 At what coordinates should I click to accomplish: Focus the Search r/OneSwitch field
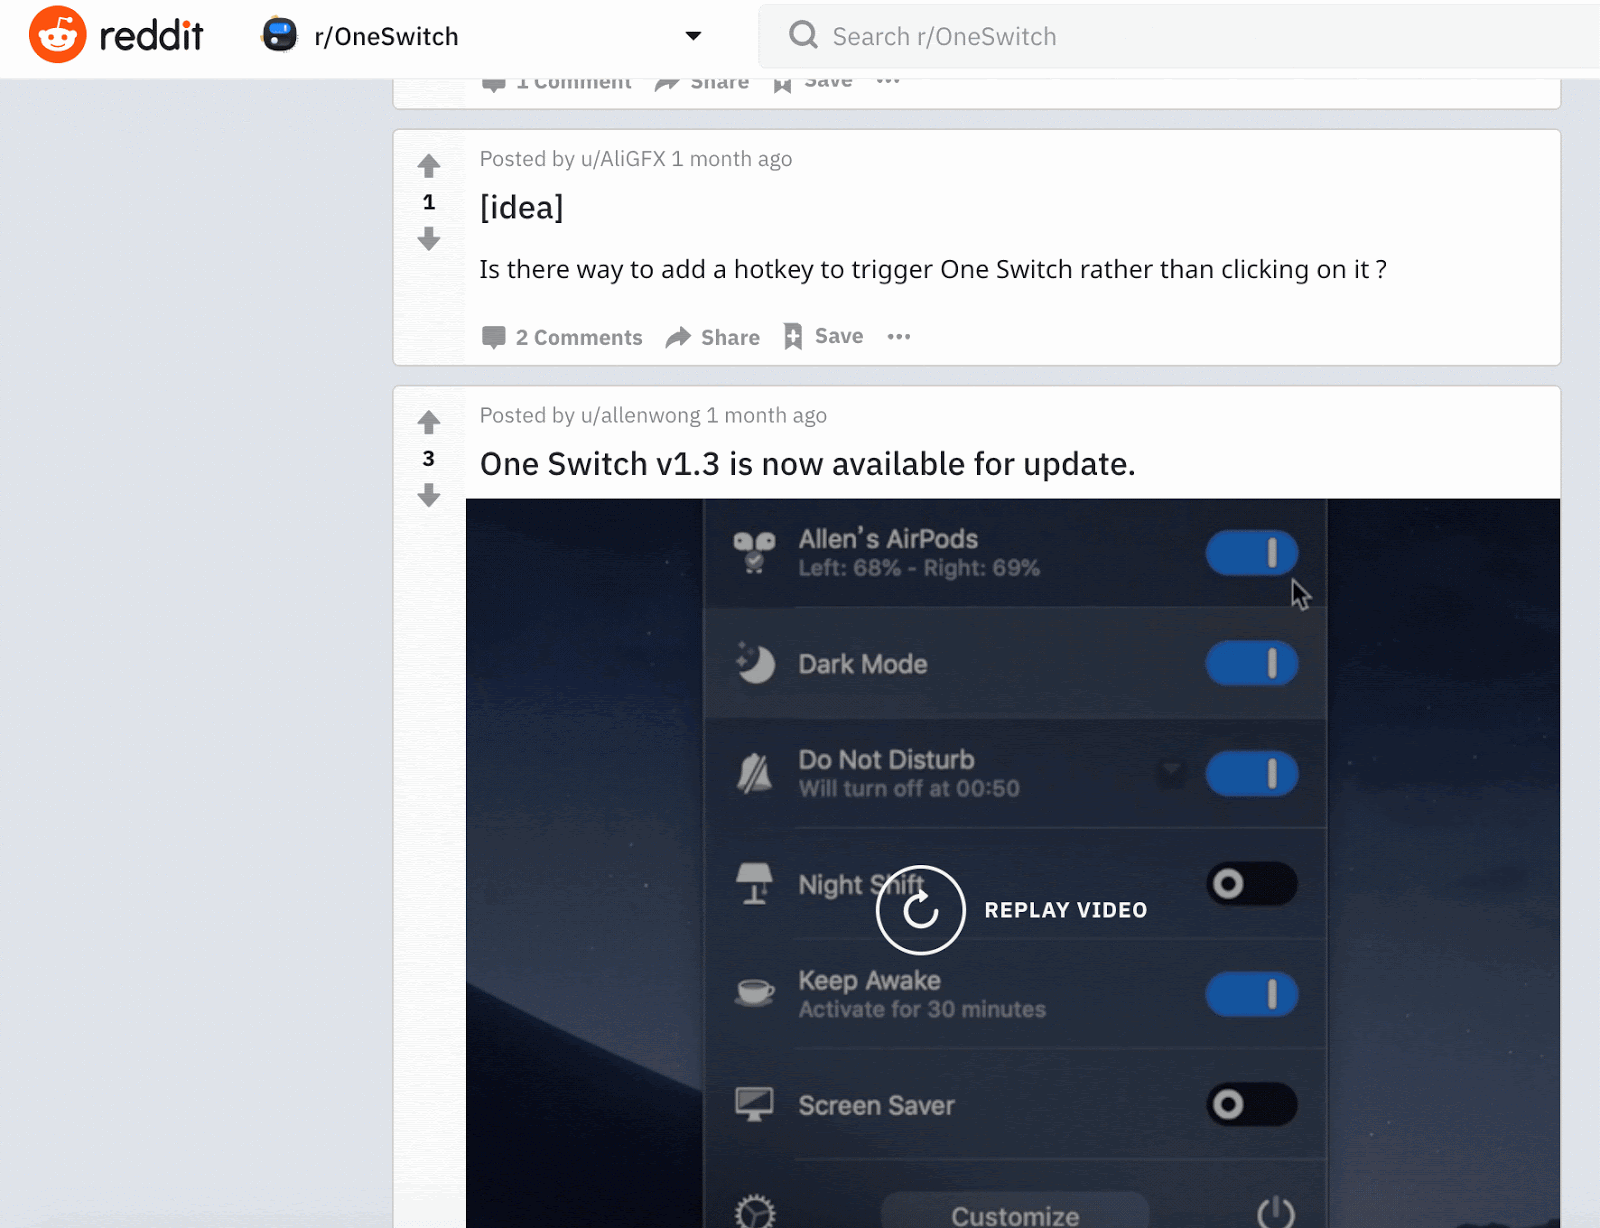[x=1180, y=36]
